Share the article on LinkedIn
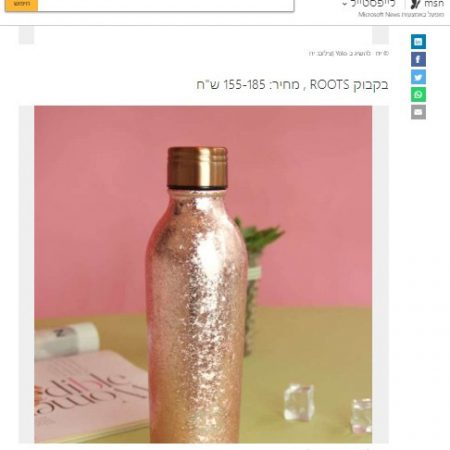This screenshot has height=450, width=450. click(418, 42)
